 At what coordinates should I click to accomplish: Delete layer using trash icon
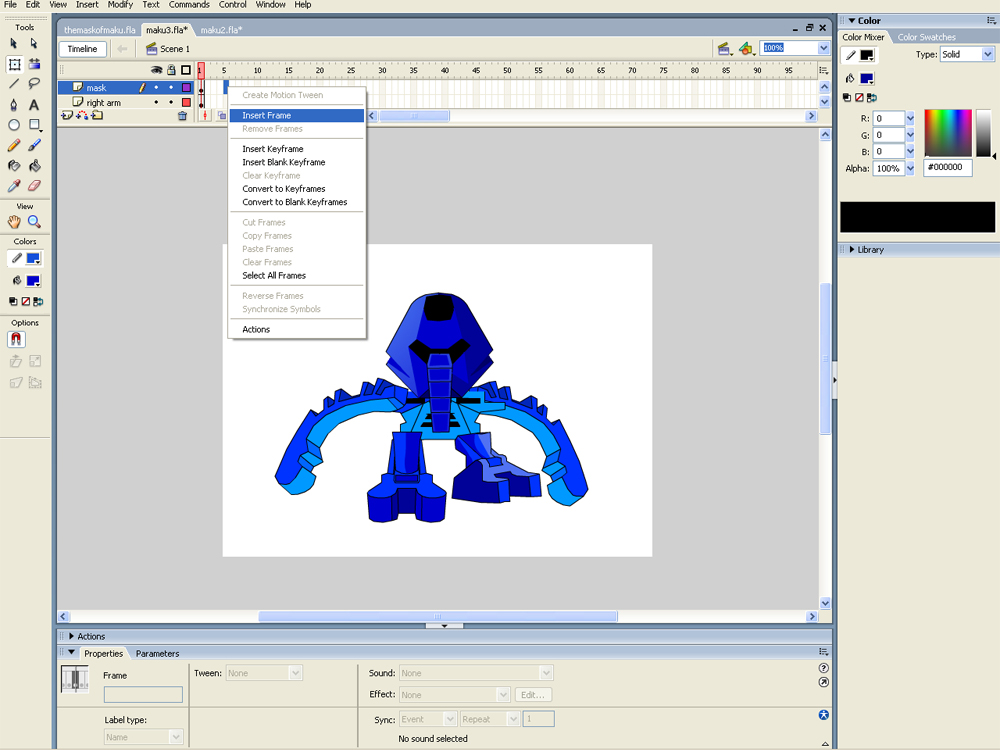182,116
